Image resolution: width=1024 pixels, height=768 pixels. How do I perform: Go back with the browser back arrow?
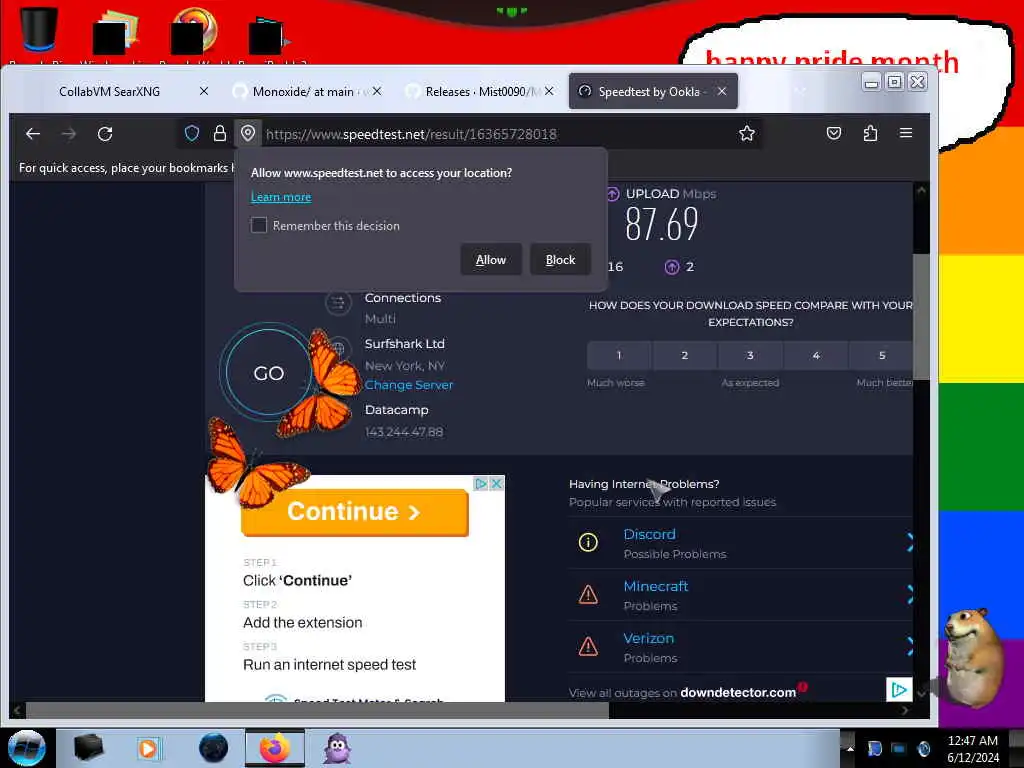tap(33, 134)
